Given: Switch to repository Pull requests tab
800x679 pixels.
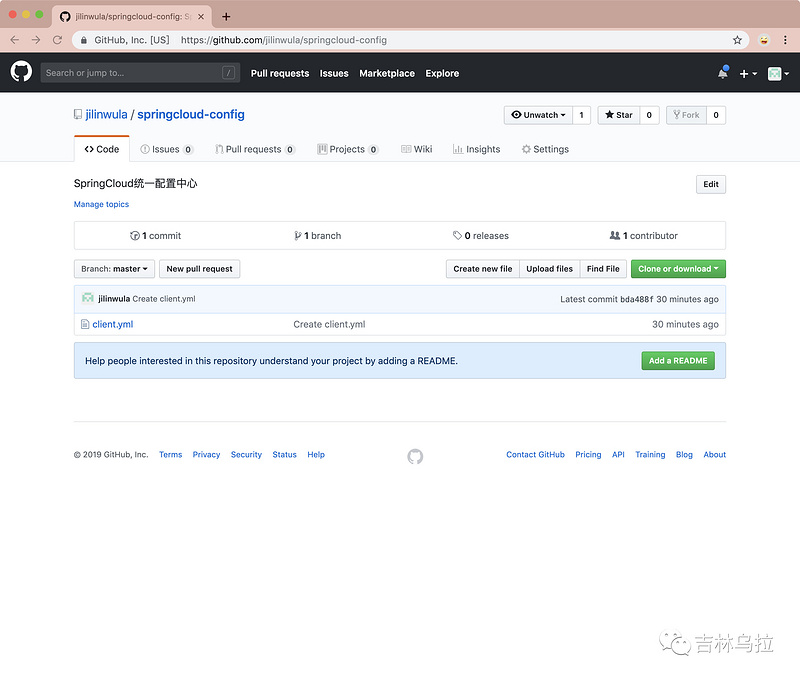Looking at the screenshot, I should click(x=255, y=149).
